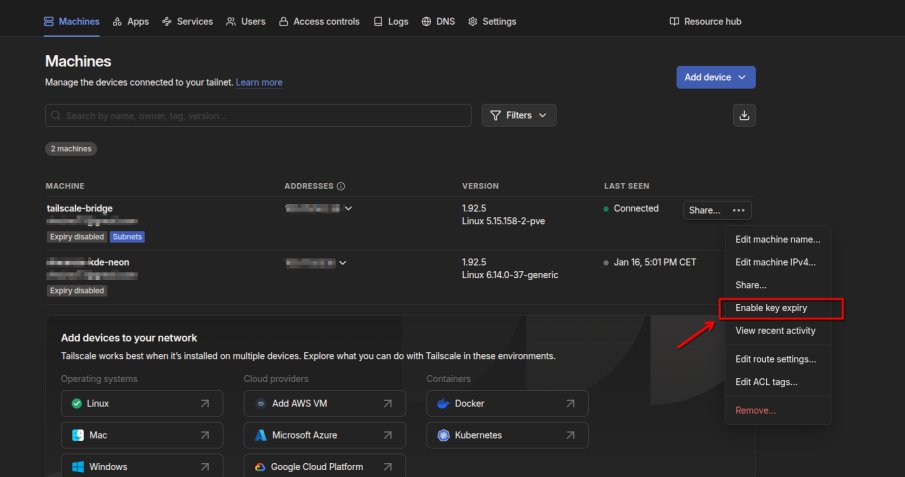Open the Mac install guide

tap(142, 435)
